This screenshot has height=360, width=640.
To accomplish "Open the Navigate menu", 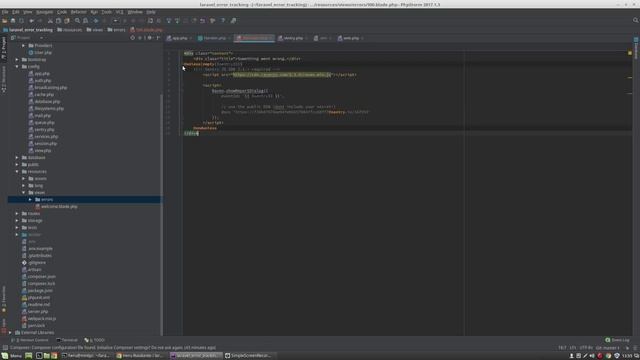I will (44, 12).
